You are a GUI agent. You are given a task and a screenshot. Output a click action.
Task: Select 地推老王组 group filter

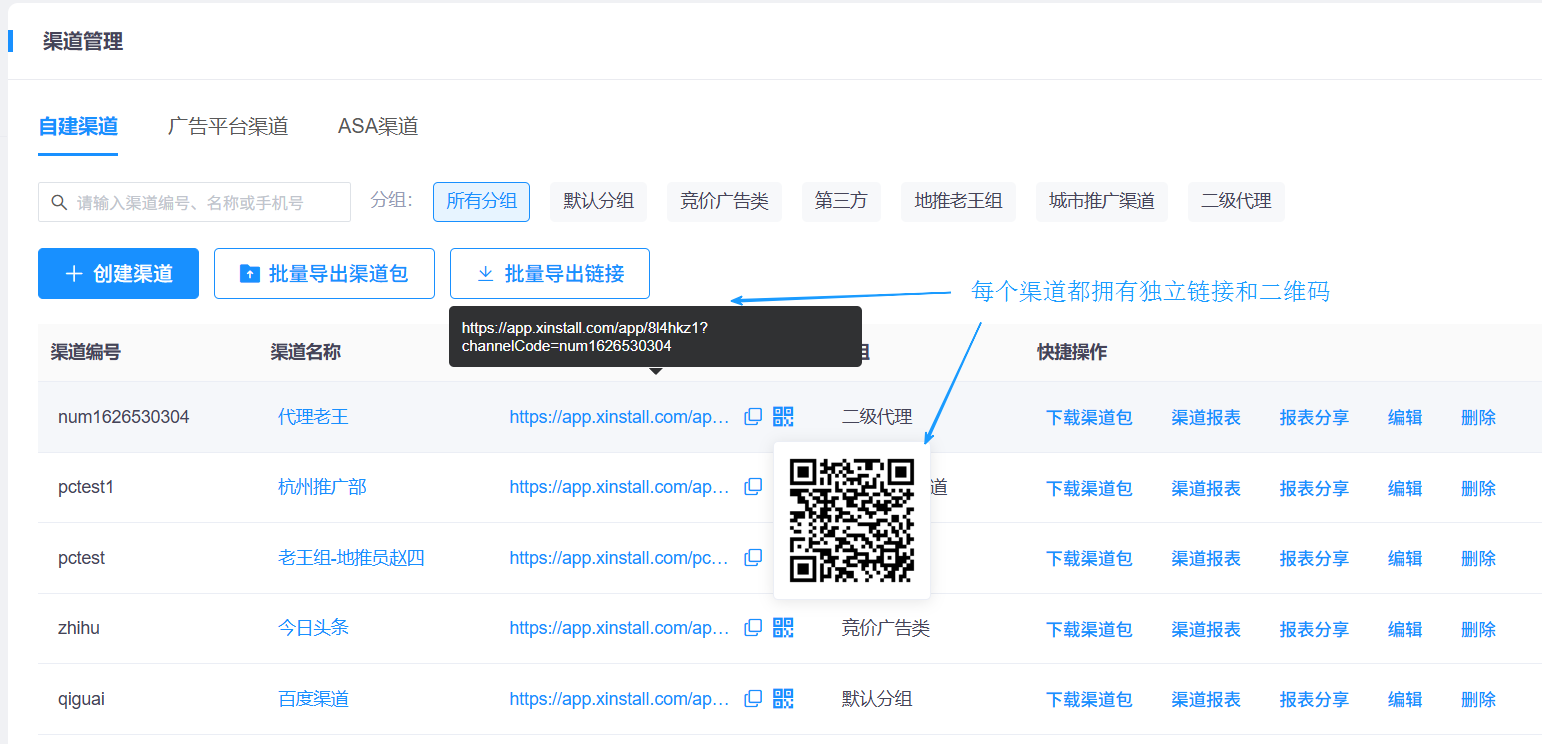tap(959, 201)
